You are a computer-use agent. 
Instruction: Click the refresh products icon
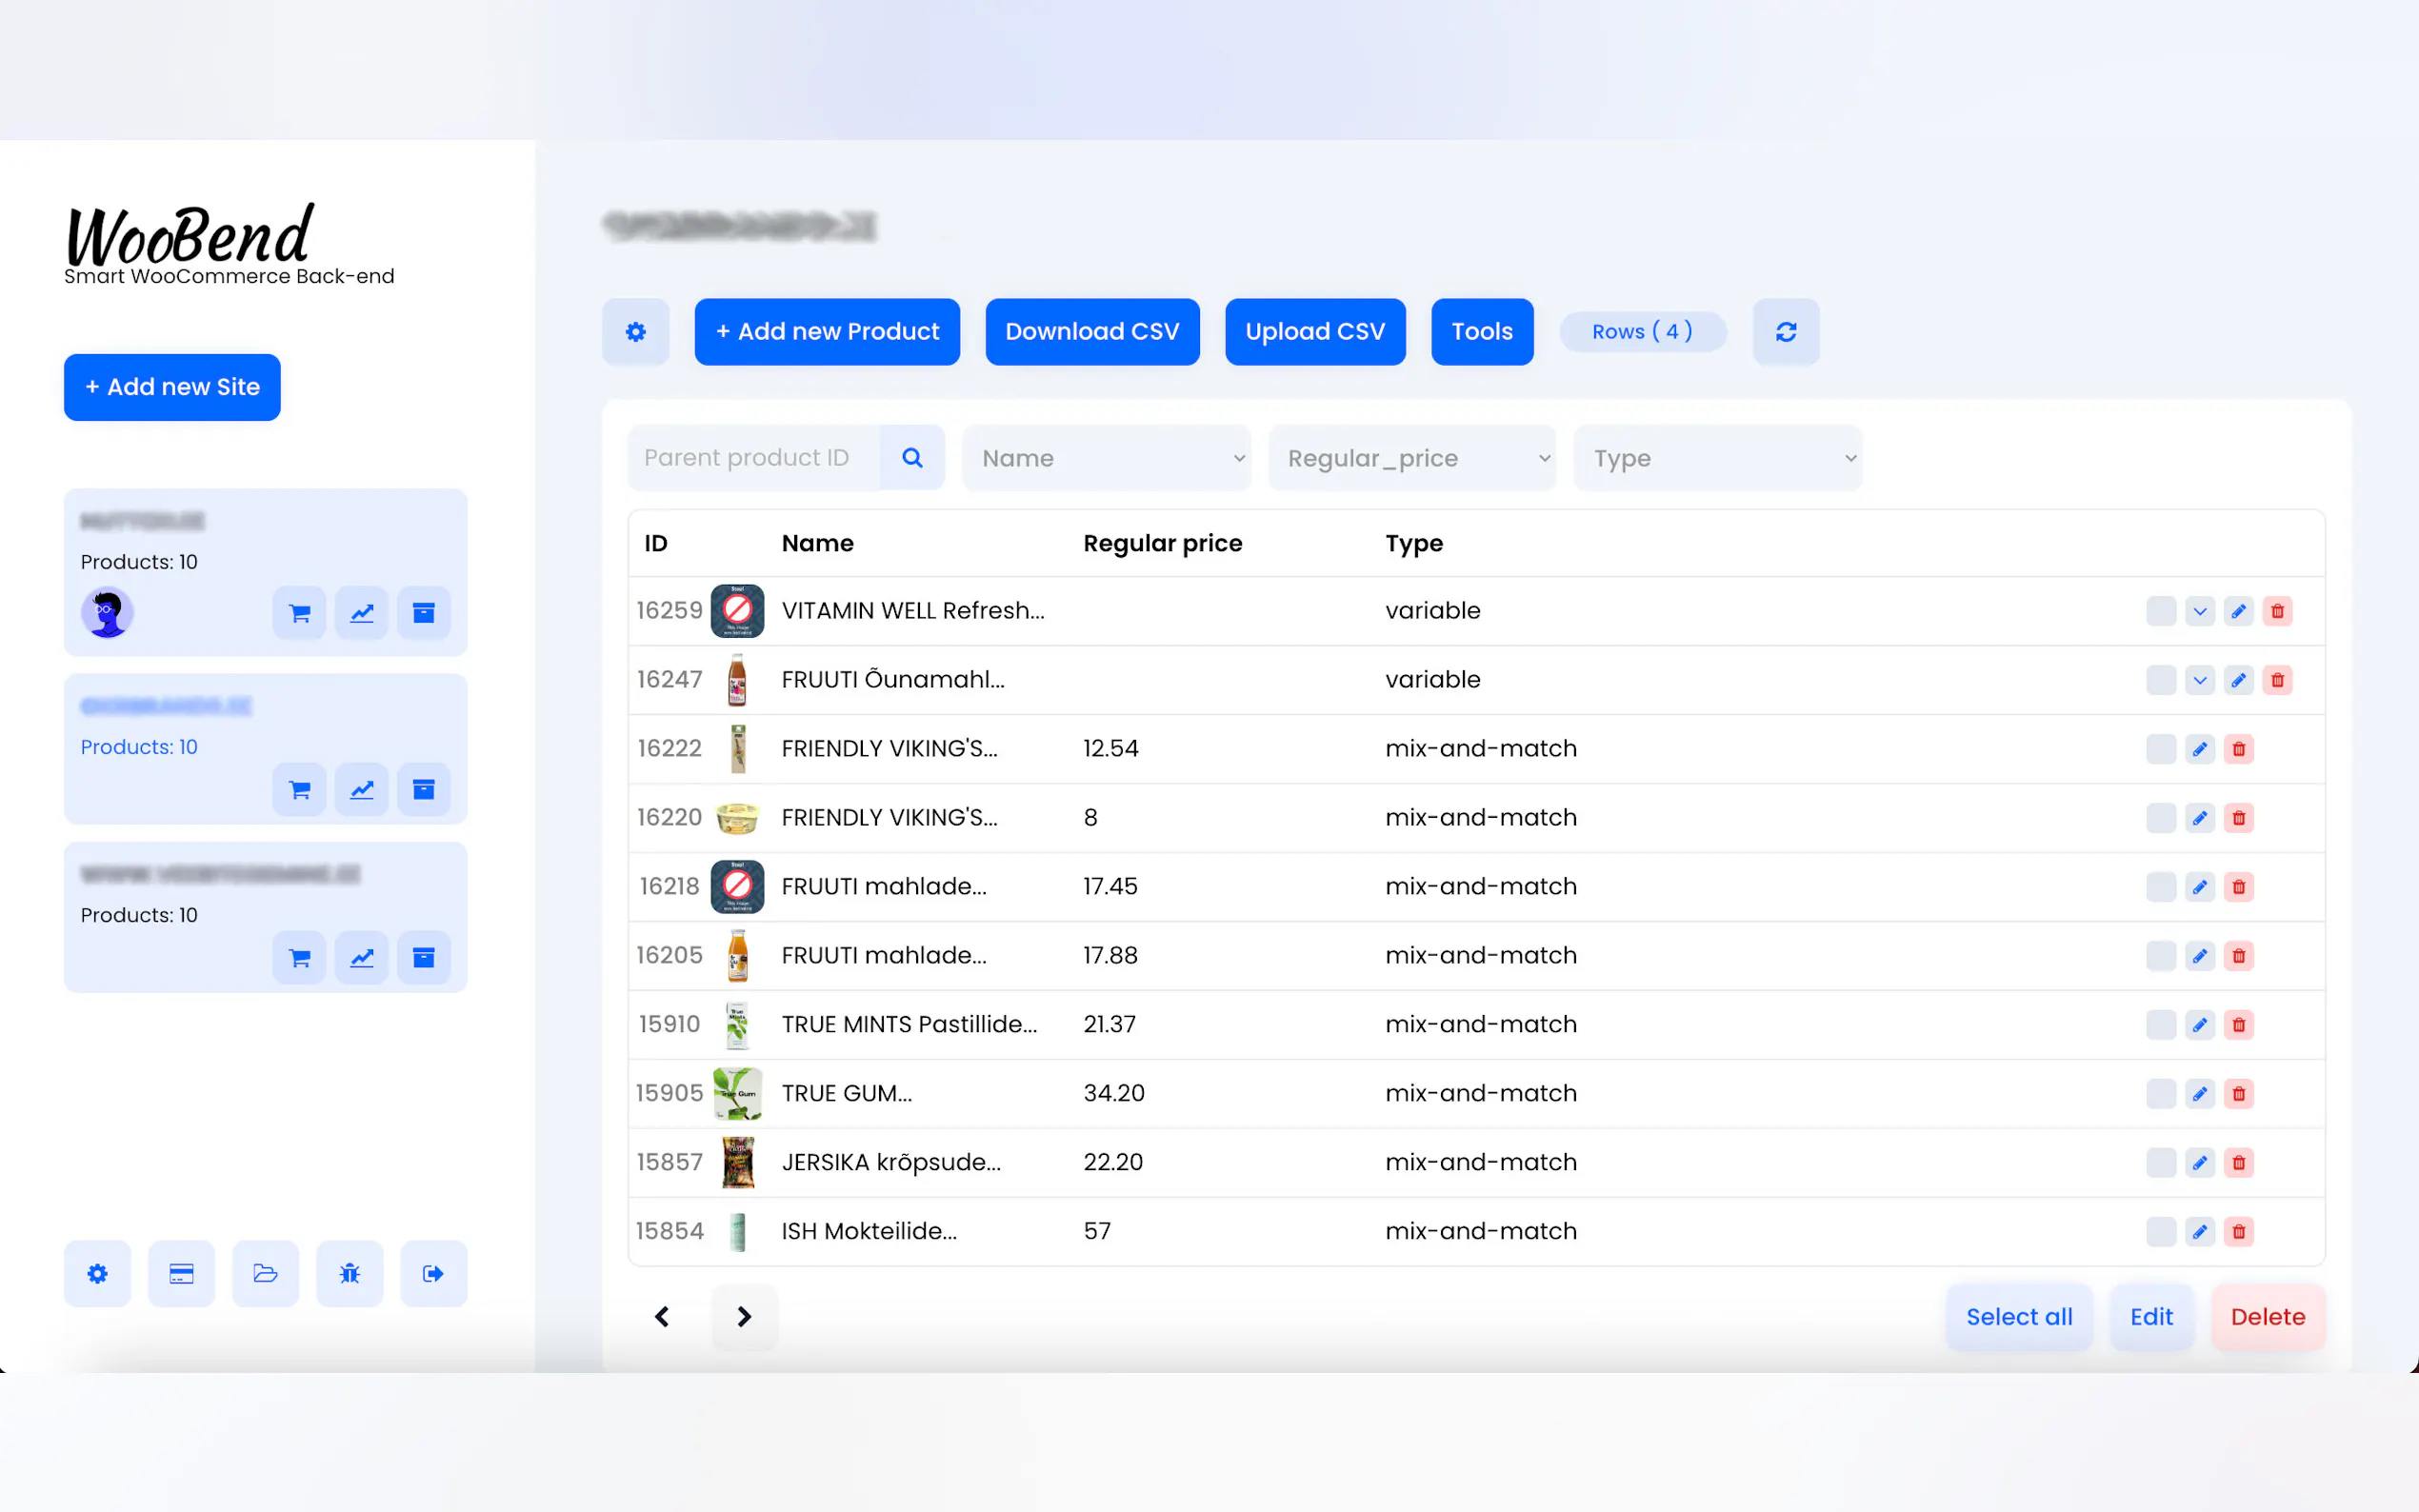coord(1785,331)
